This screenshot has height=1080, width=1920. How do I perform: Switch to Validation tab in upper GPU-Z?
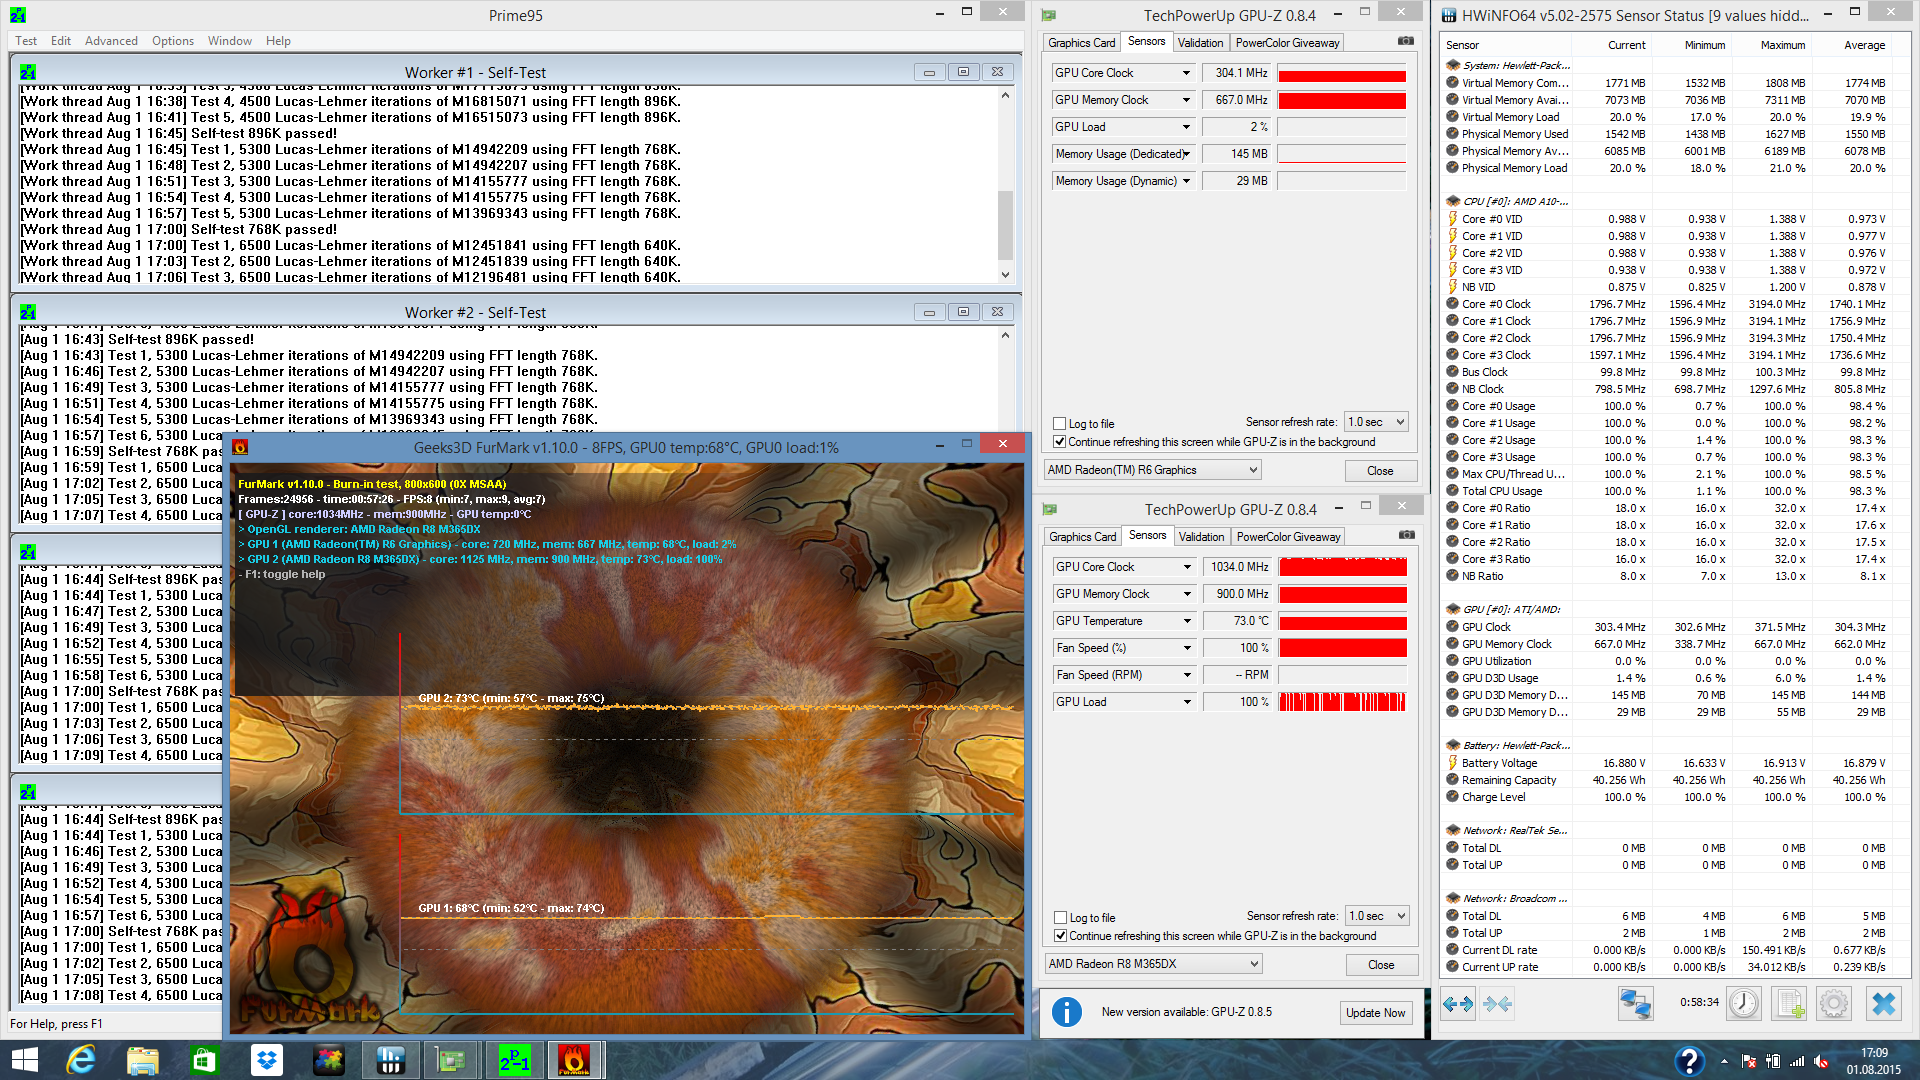1200,43
